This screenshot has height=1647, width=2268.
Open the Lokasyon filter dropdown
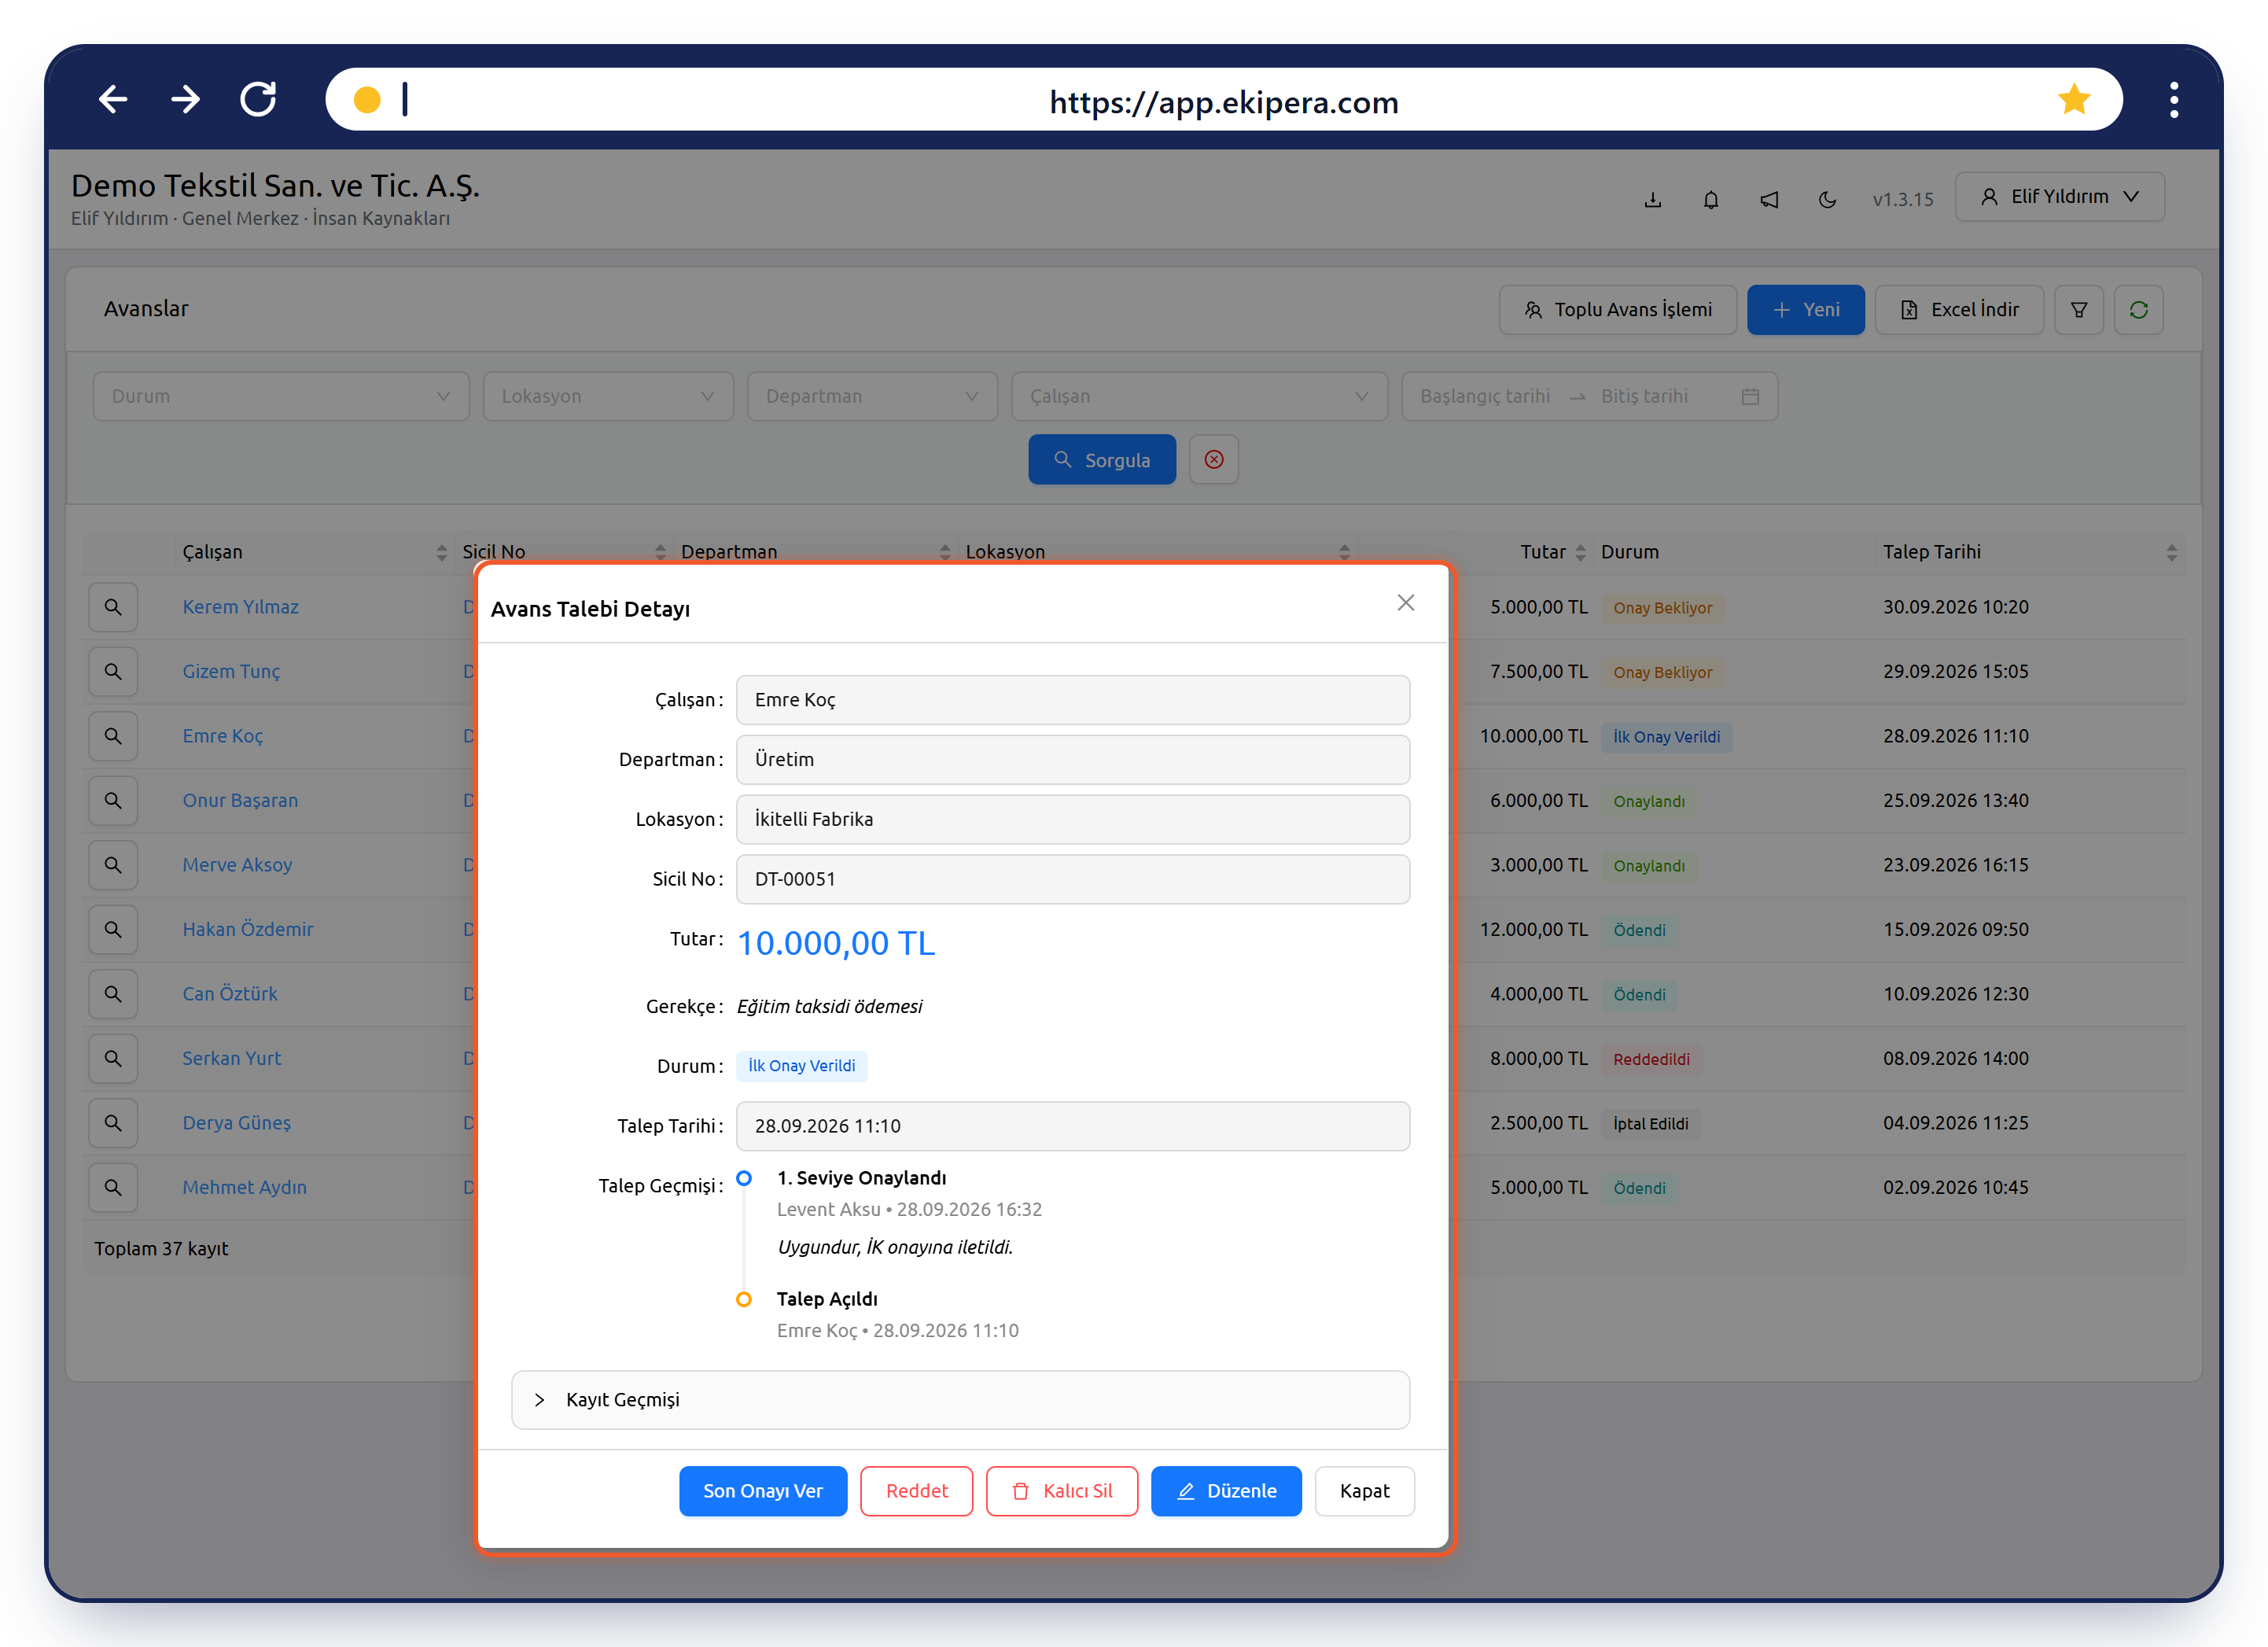pyautogui.click(x=608, y=397)
